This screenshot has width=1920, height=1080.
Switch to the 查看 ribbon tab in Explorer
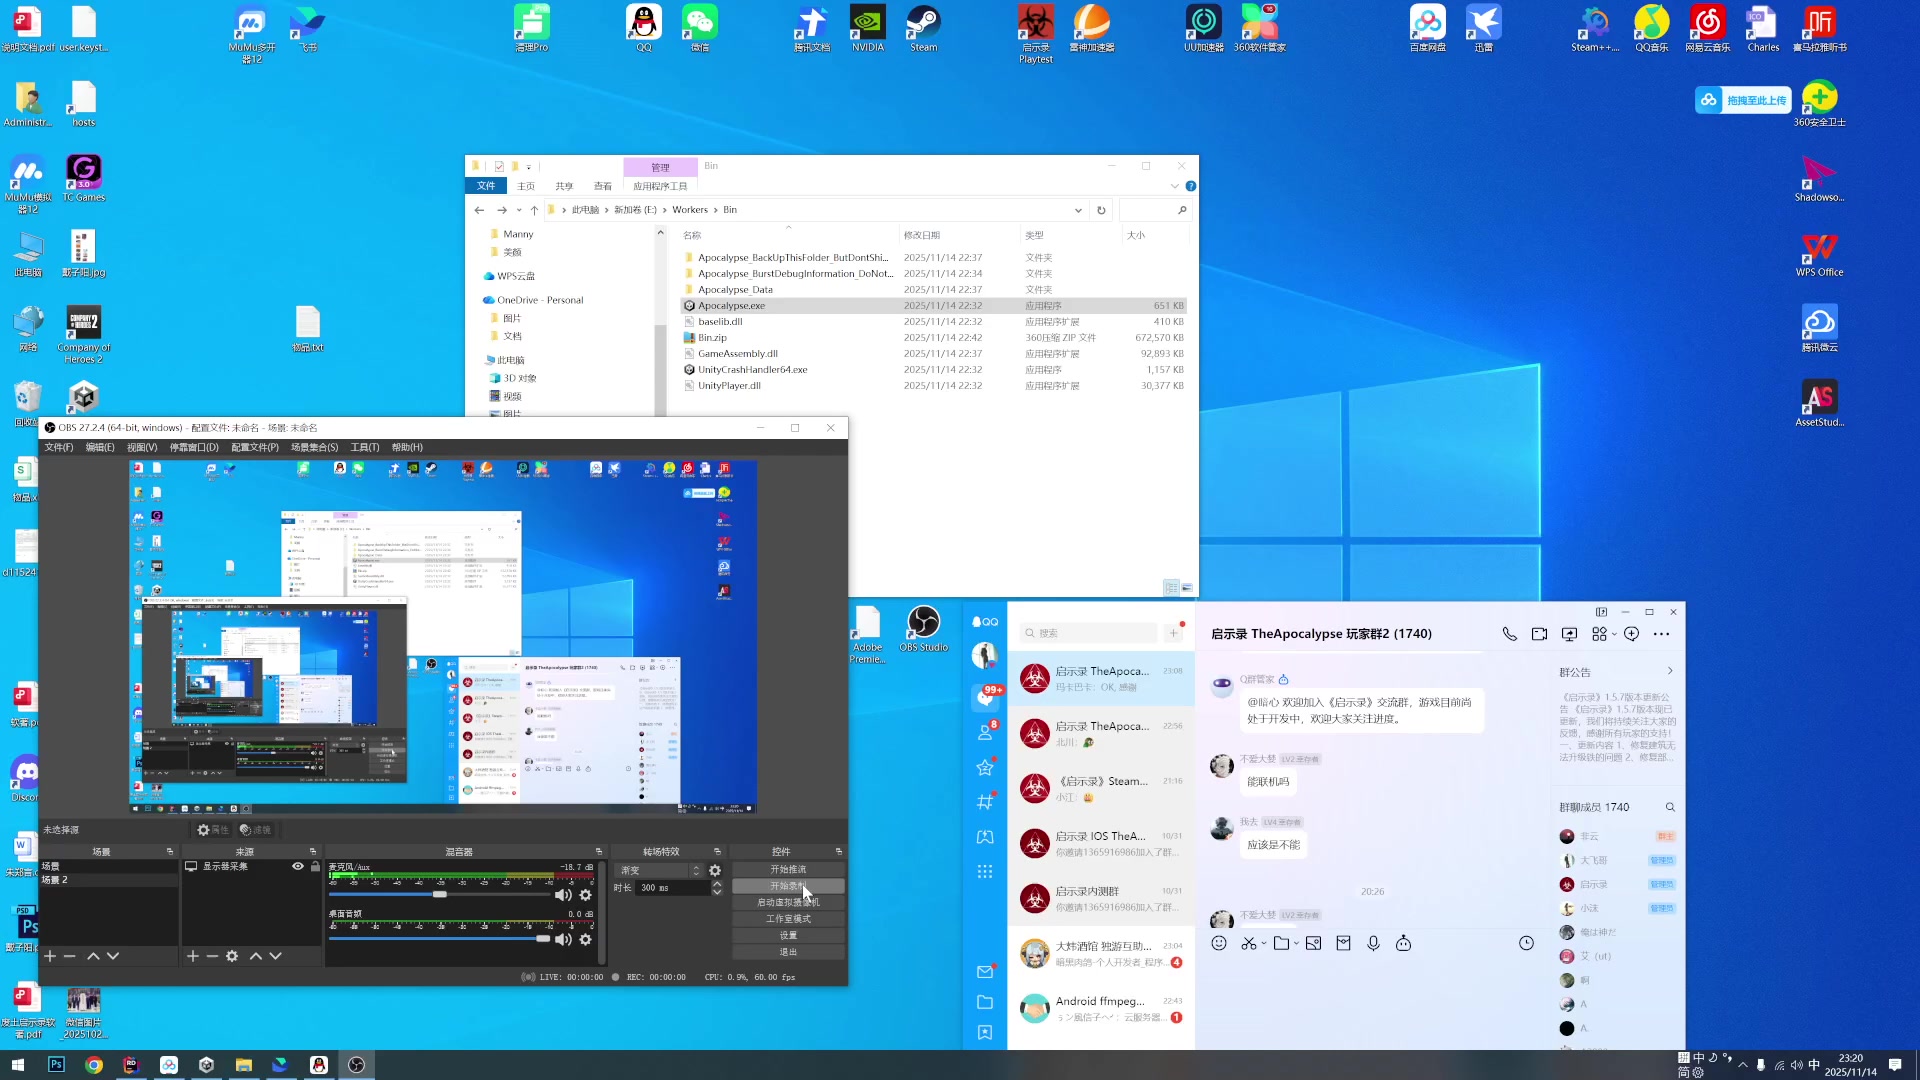[x=602, y=186]
